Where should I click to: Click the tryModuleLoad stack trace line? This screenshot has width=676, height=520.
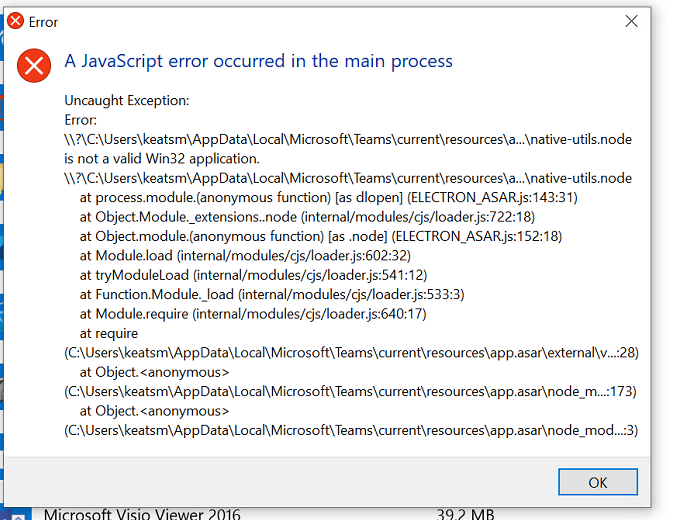coord(253,275)
